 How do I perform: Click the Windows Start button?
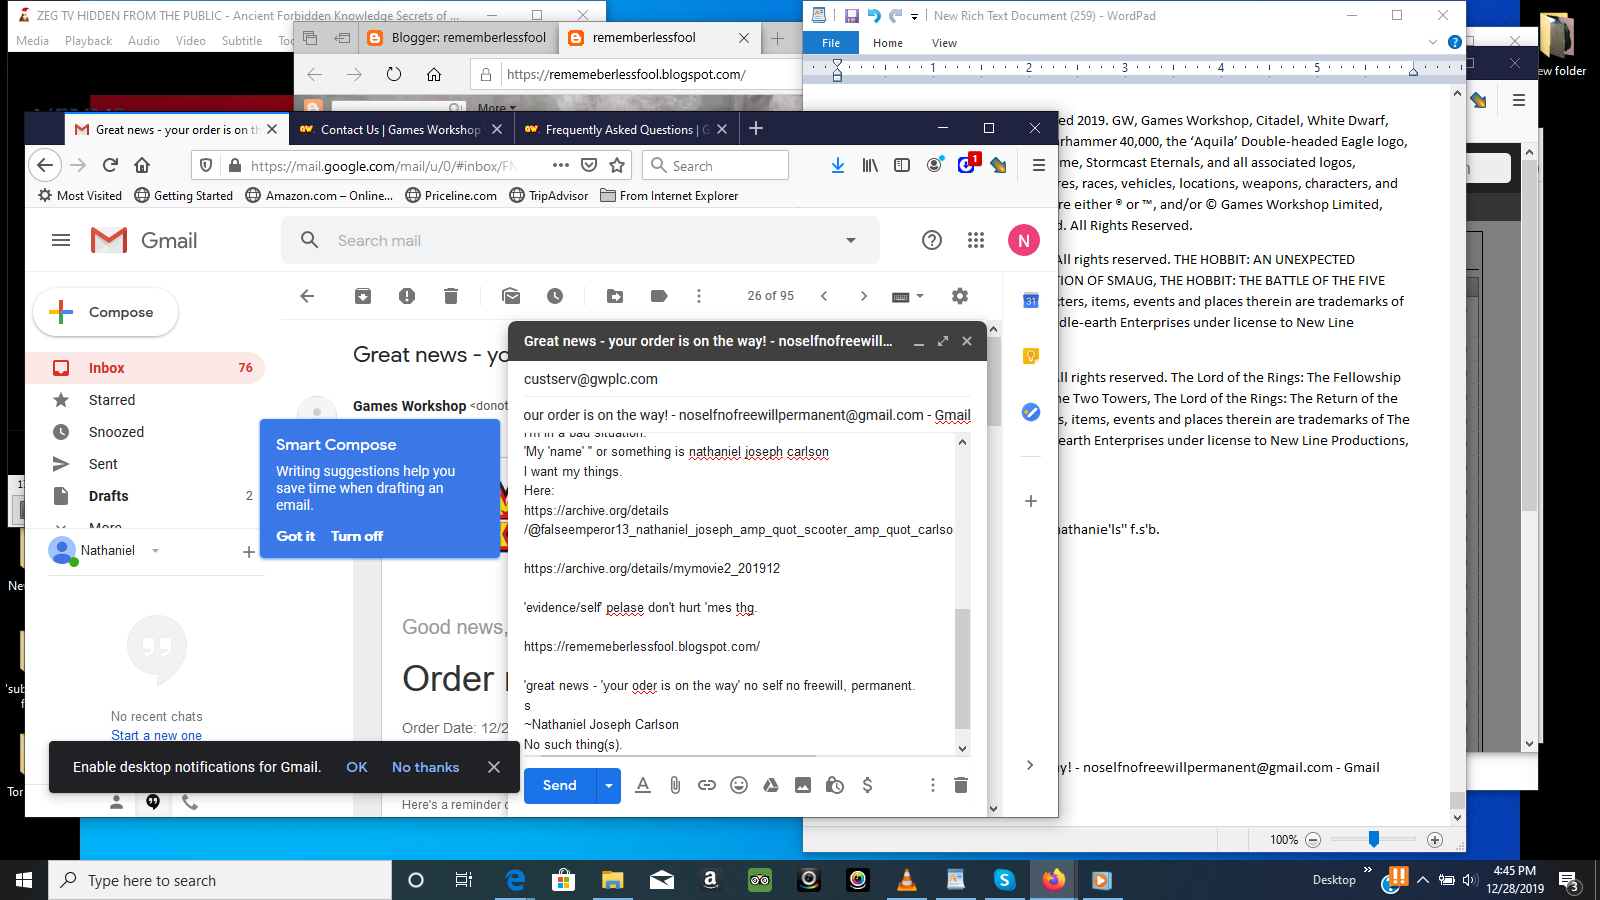tap(24, 880)
